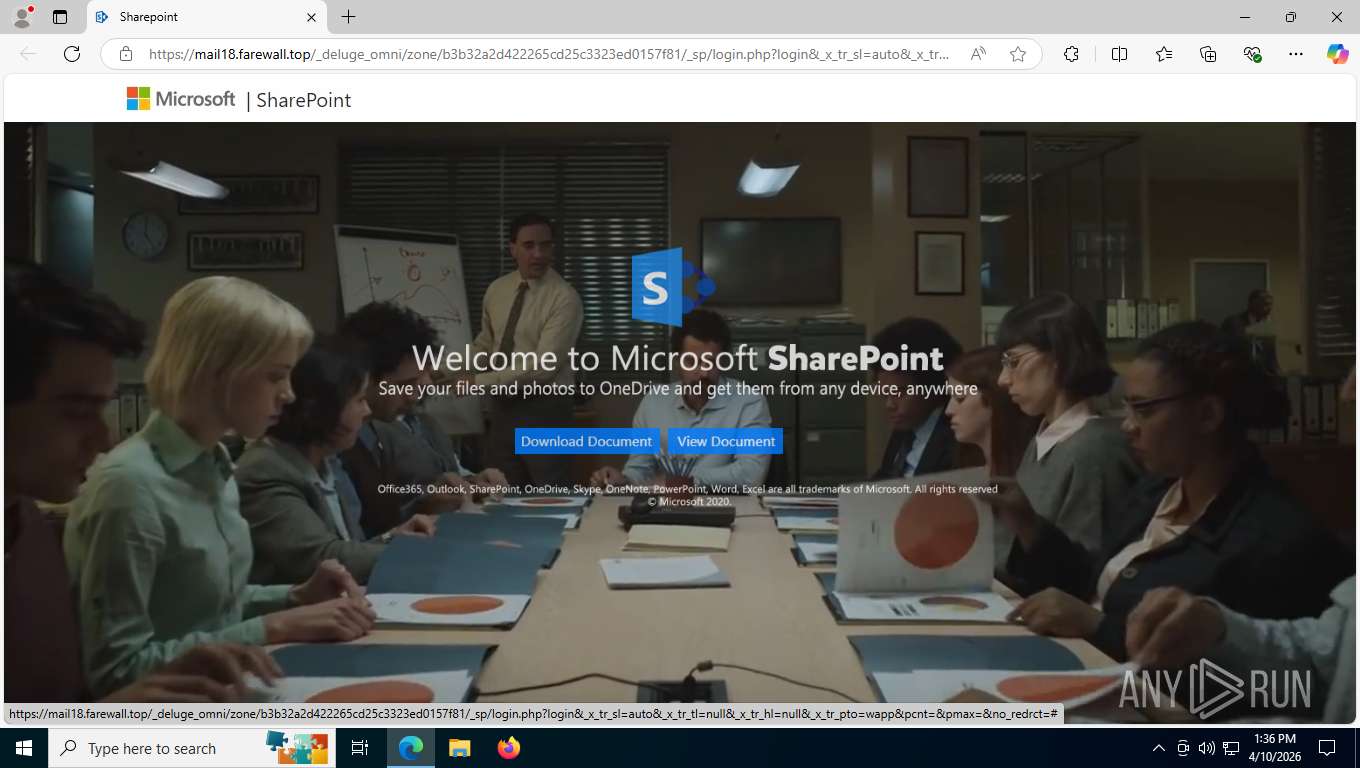Open the network tray icon

(1231, 748)
